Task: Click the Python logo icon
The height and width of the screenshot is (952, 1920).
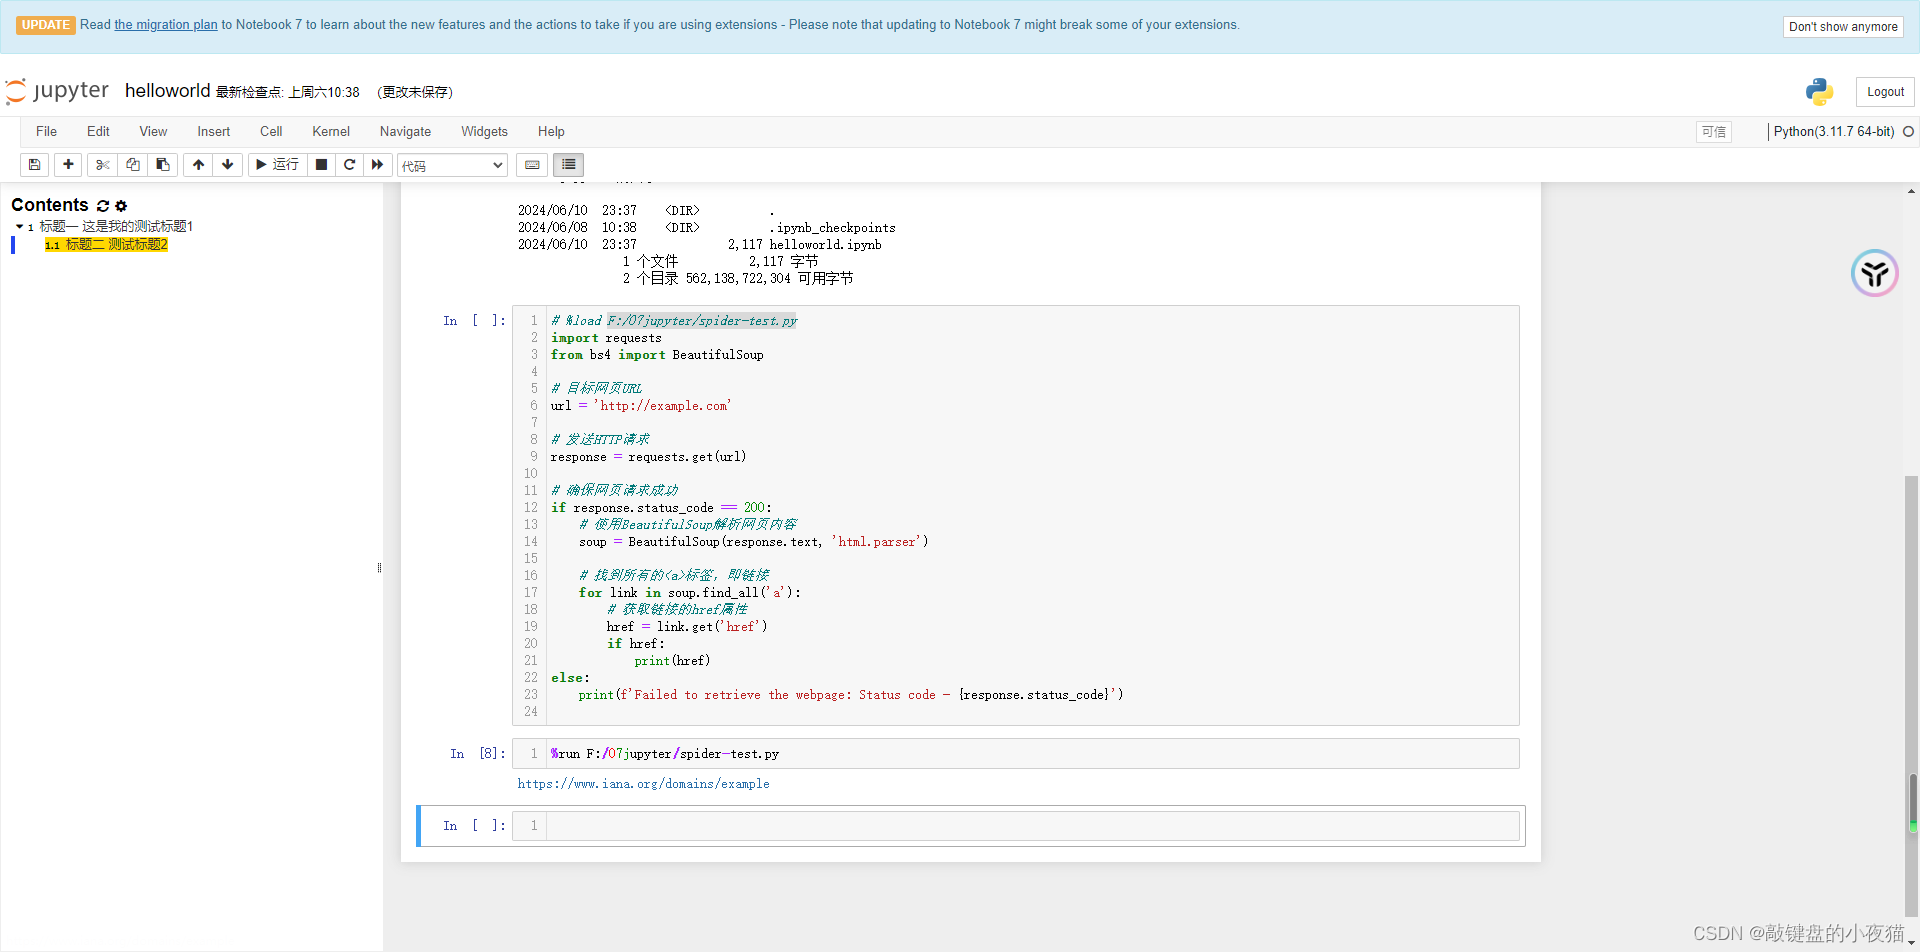Action: (x=1819, y=91)
